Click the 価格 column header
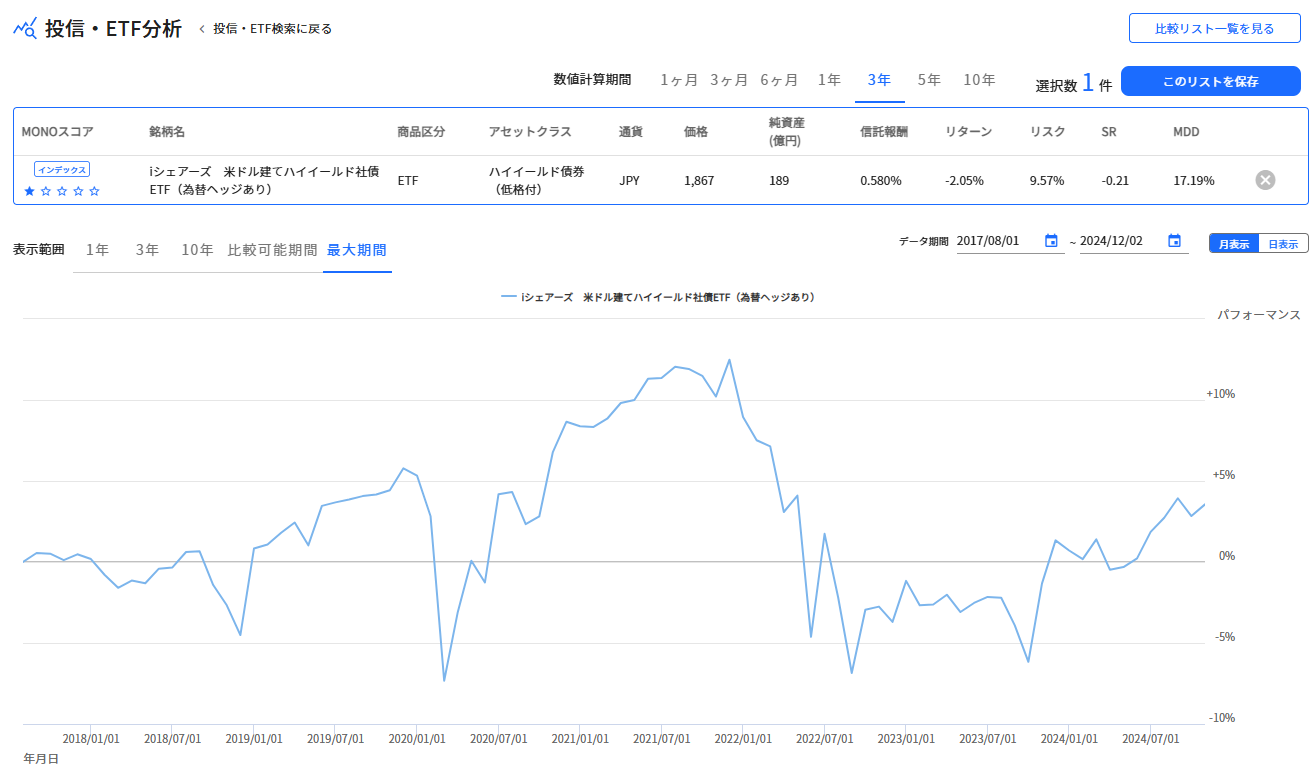 (x=696, y=131)
